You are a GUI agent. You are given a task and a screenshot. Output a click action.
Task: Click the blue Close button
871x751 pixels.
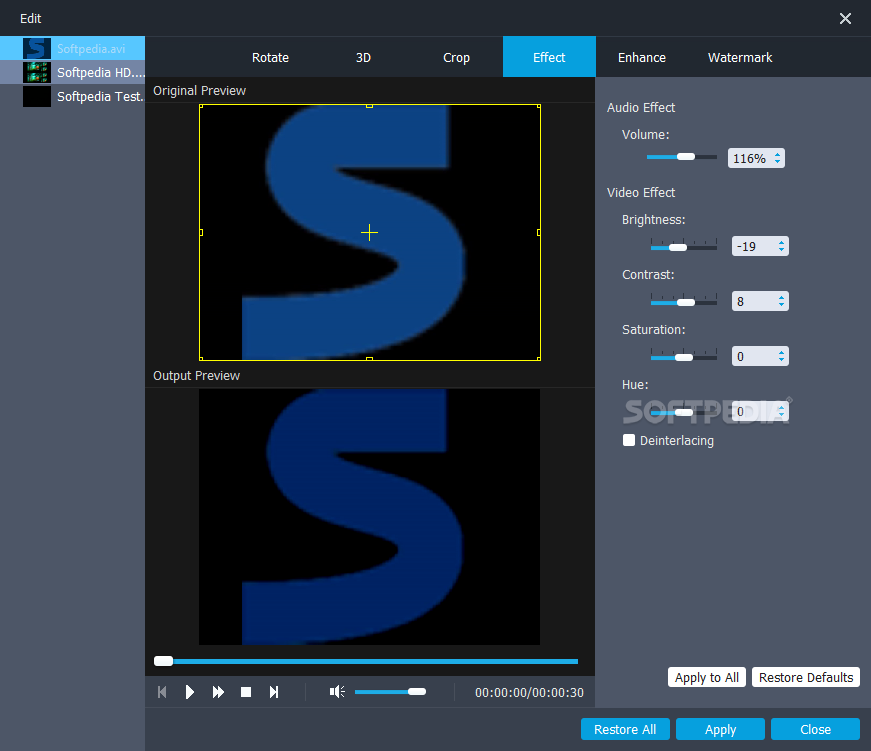815,729
